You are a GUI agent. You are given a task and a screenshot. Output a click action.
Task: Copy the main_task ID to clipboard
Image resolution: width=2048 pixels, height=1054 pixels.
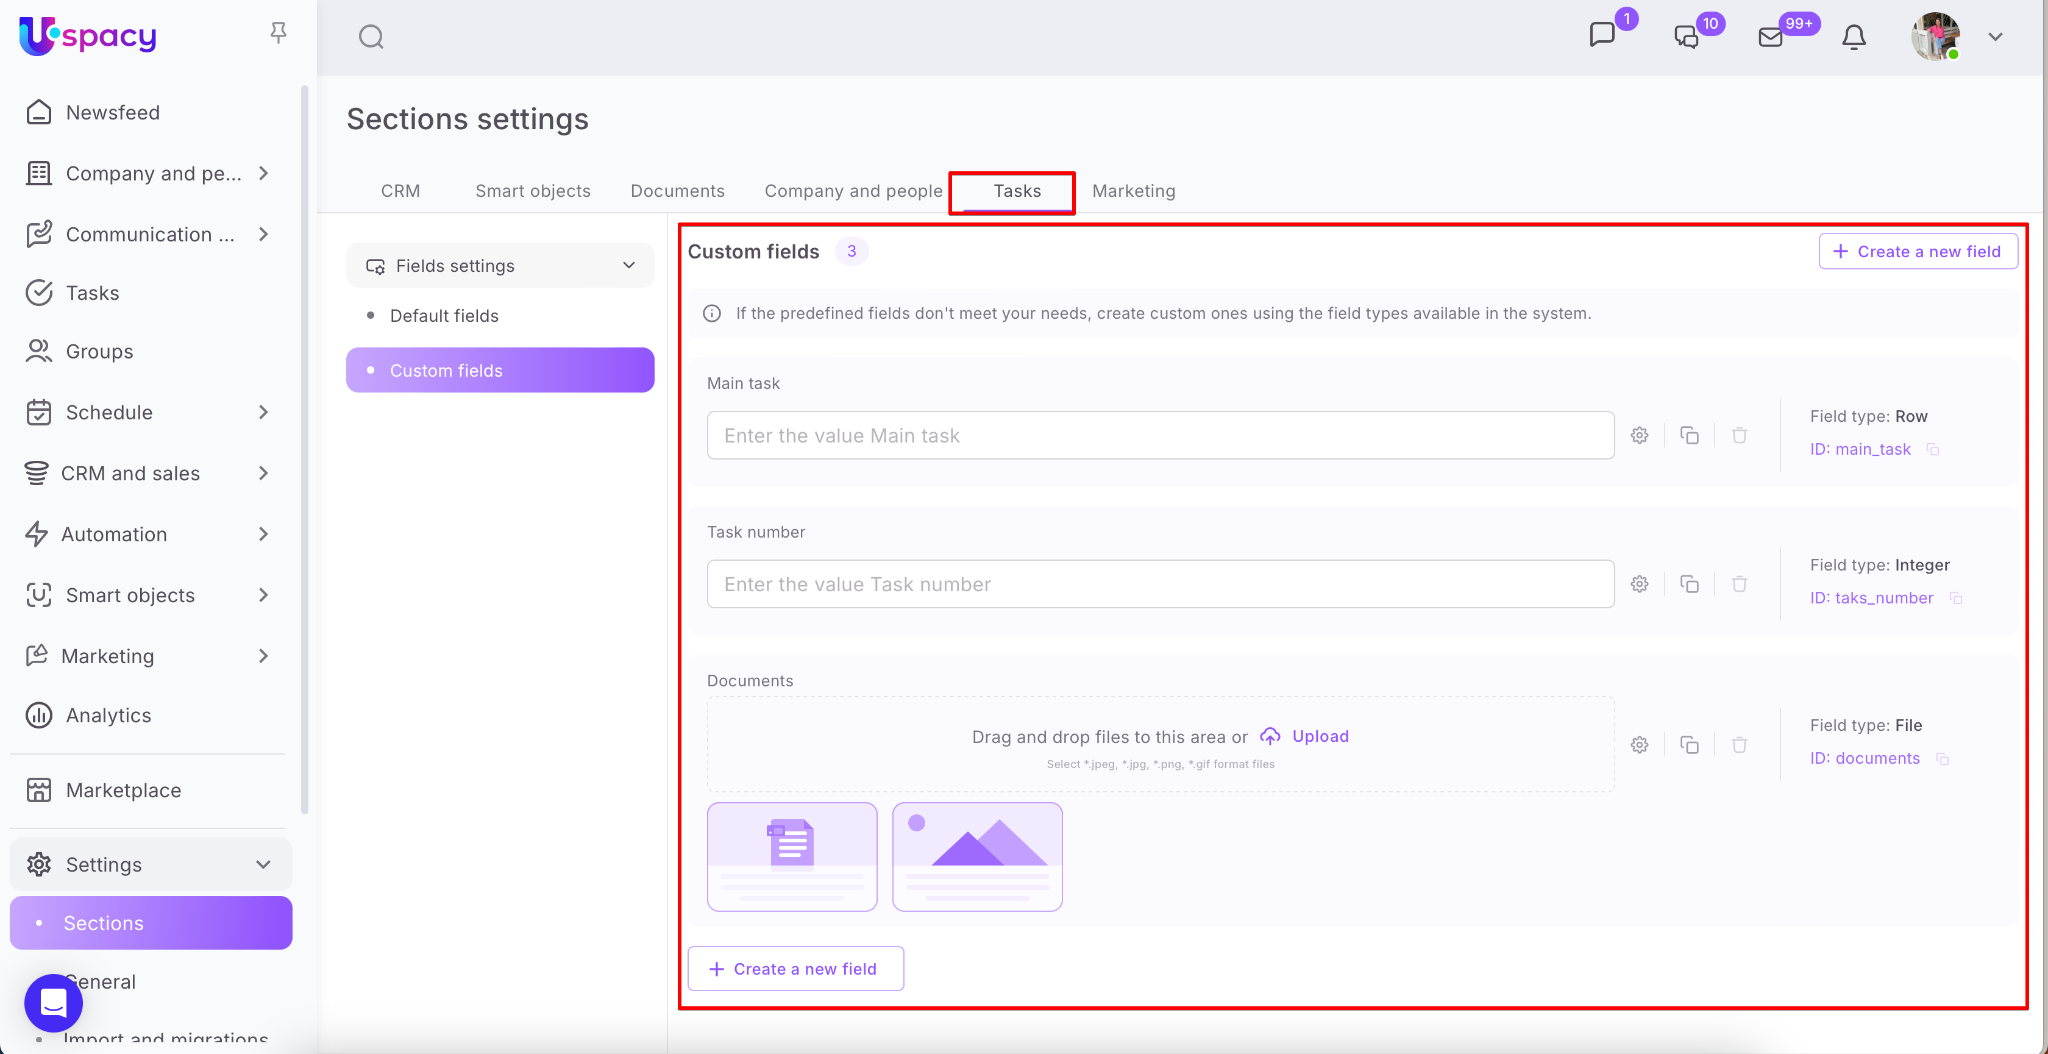coord(1933,450)
